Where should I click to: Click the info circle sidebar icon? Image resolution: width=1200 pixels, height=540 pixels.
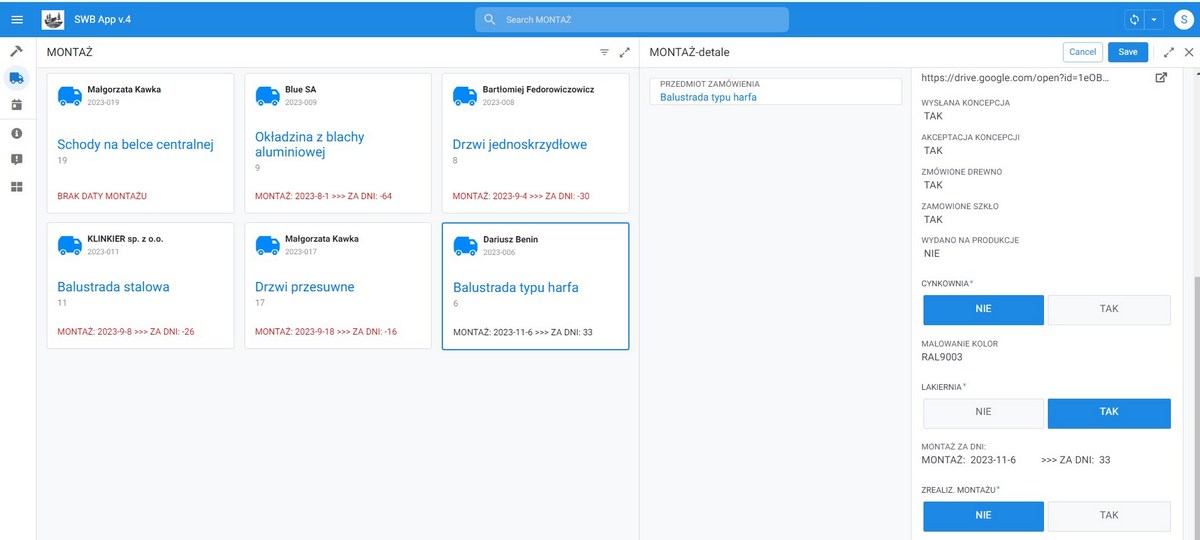pyautogui.click(x=17, y=133)
